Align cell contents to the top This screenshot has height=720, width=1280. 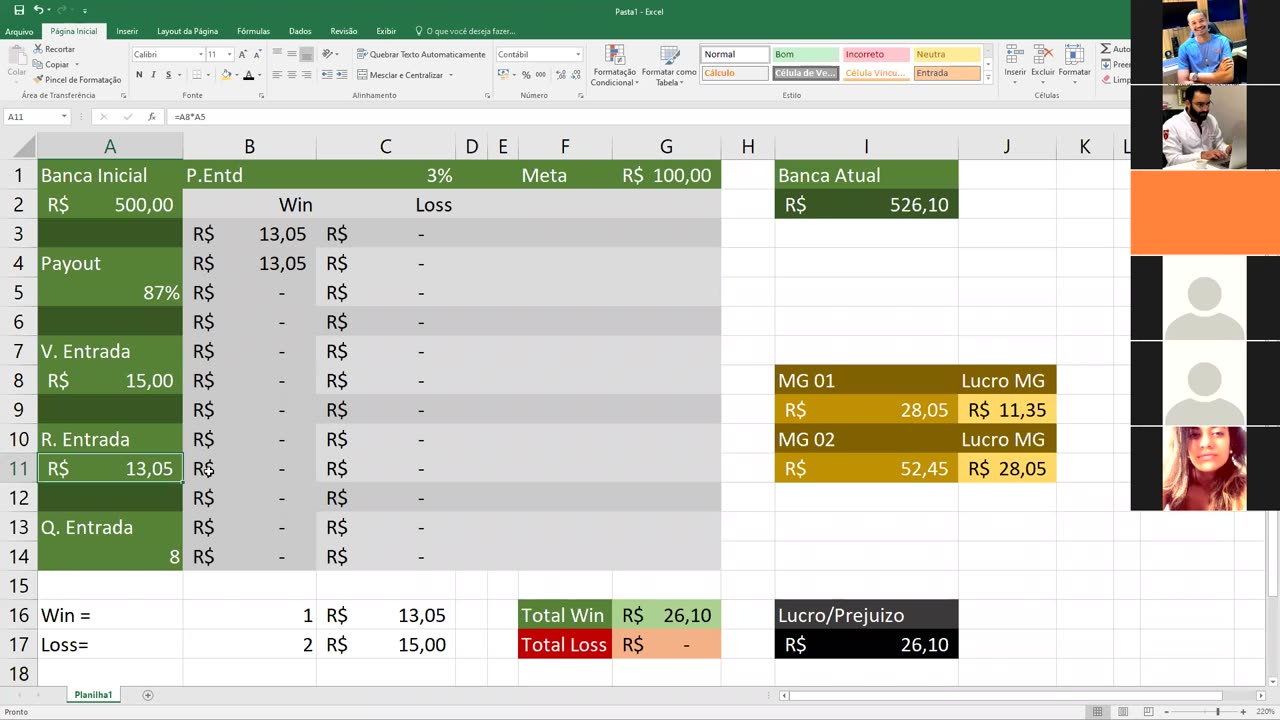click(277, 54)
